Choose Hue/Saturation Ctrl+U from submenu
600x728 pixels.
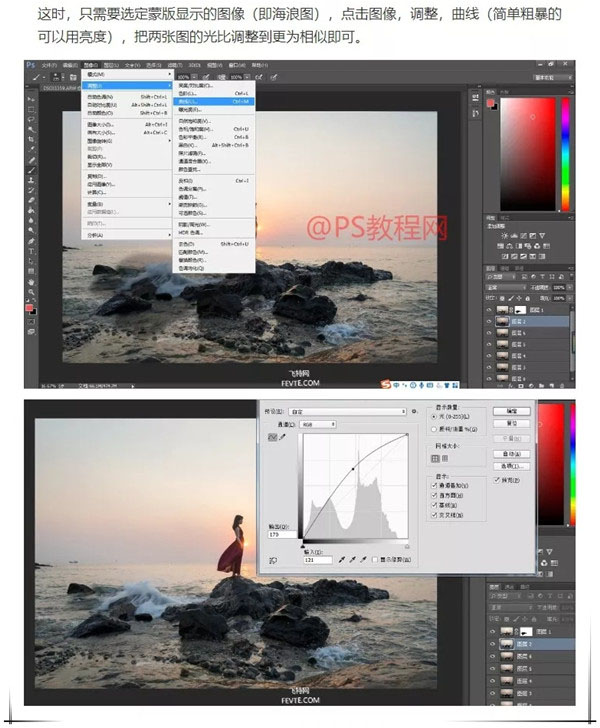point(214,129)
